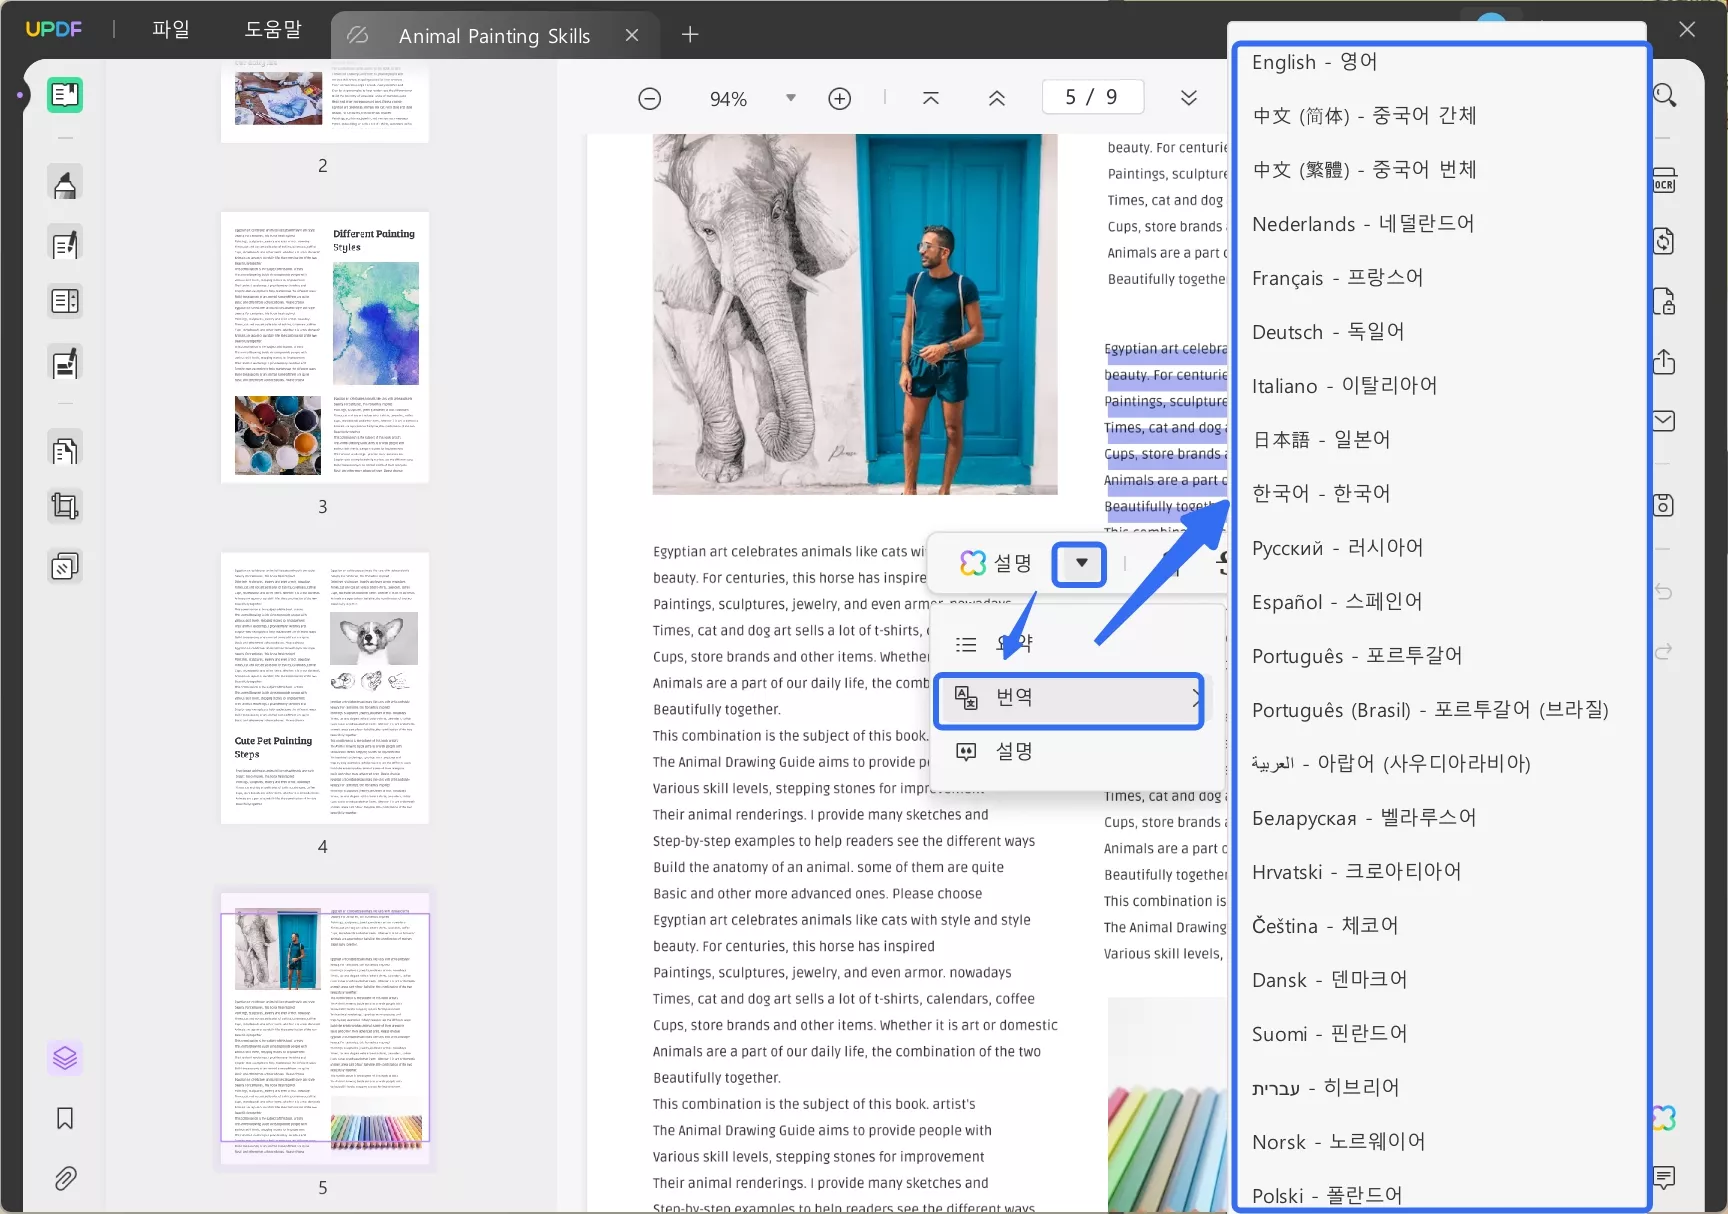Open the 도움말 menu
1728x1214 pixels.
(272, 30)
